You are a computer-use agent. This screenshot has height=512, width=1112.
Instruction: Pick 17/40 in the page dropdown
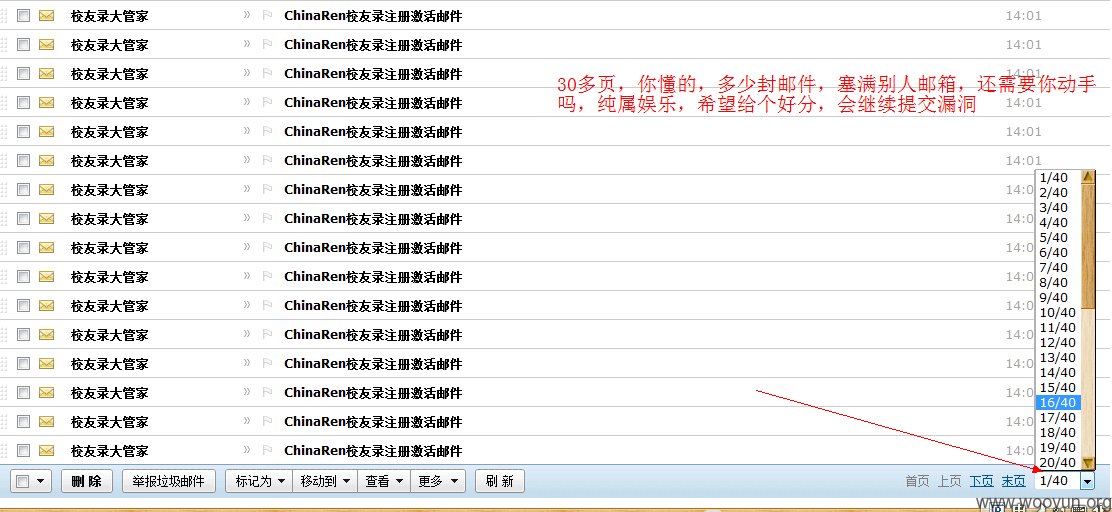1058,418
